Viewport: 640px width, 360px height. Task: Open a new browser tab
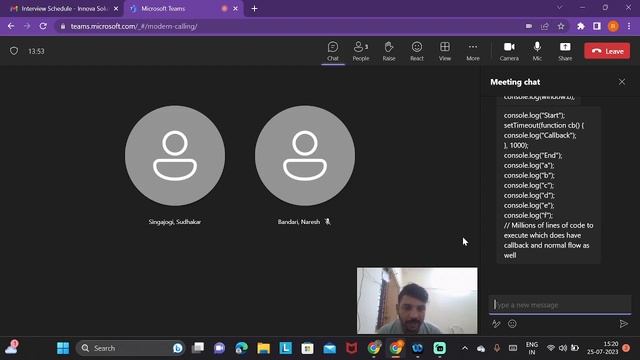(x=254, y=9)
